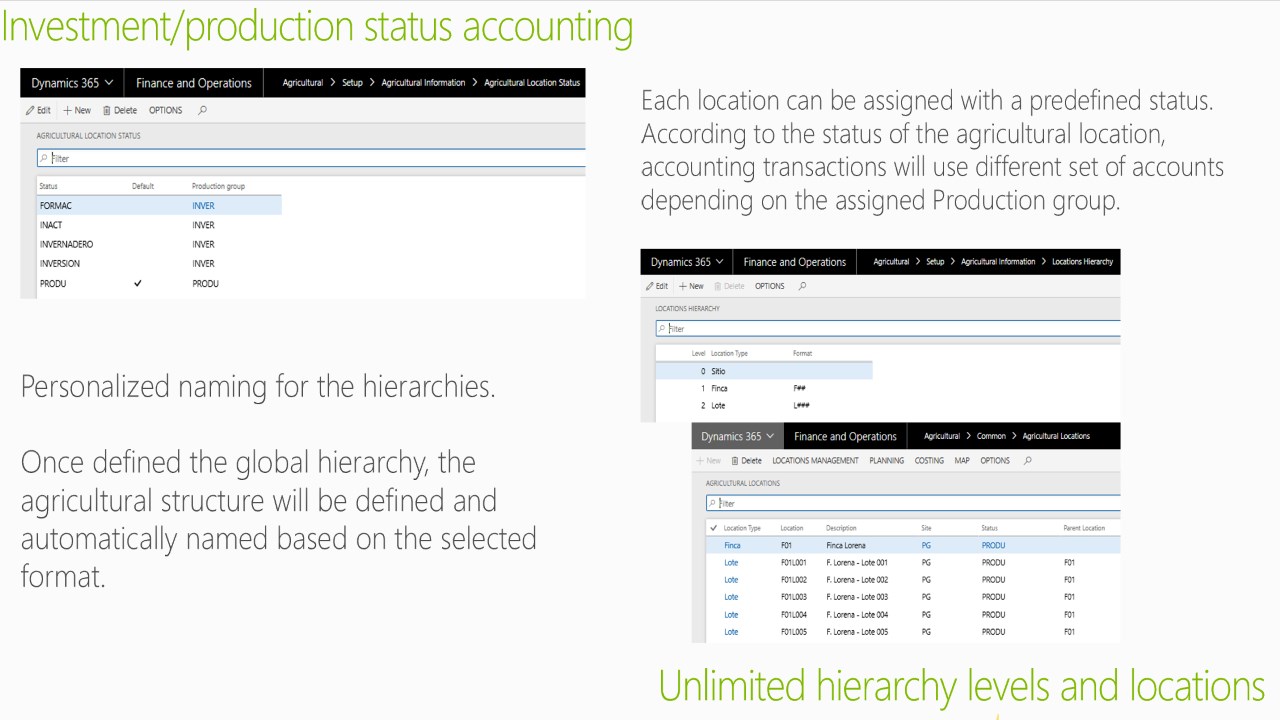Click Finance and Operations in Agricultural Location Status window

pos(194,83)
